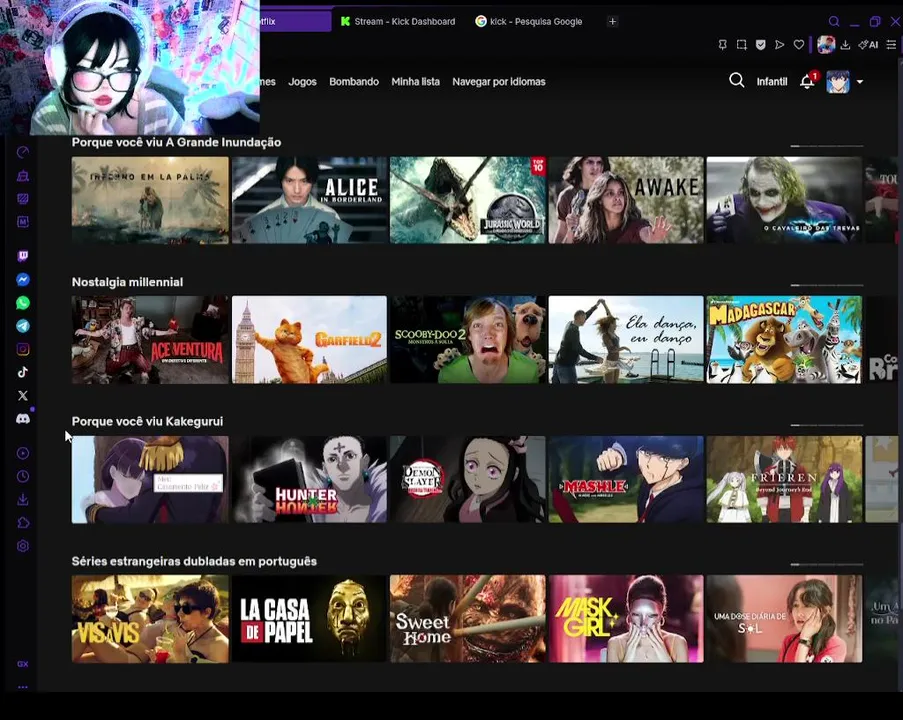The height and width of the screenshot is (720, 903).
Task: Open Telegram in the sidebar
Action: (22, 326)
